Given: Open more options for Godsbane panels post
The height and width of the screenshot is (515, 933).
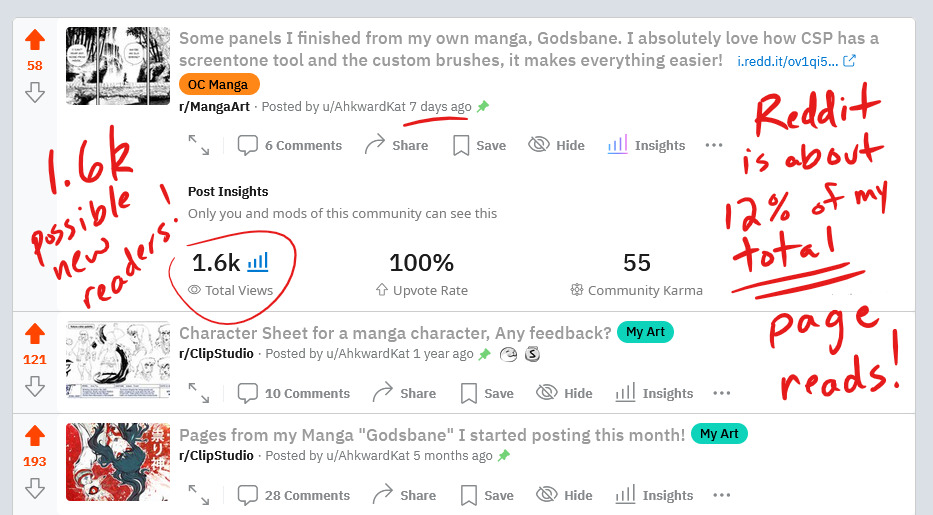Looking at the screenshot, I should pos(713,145).
